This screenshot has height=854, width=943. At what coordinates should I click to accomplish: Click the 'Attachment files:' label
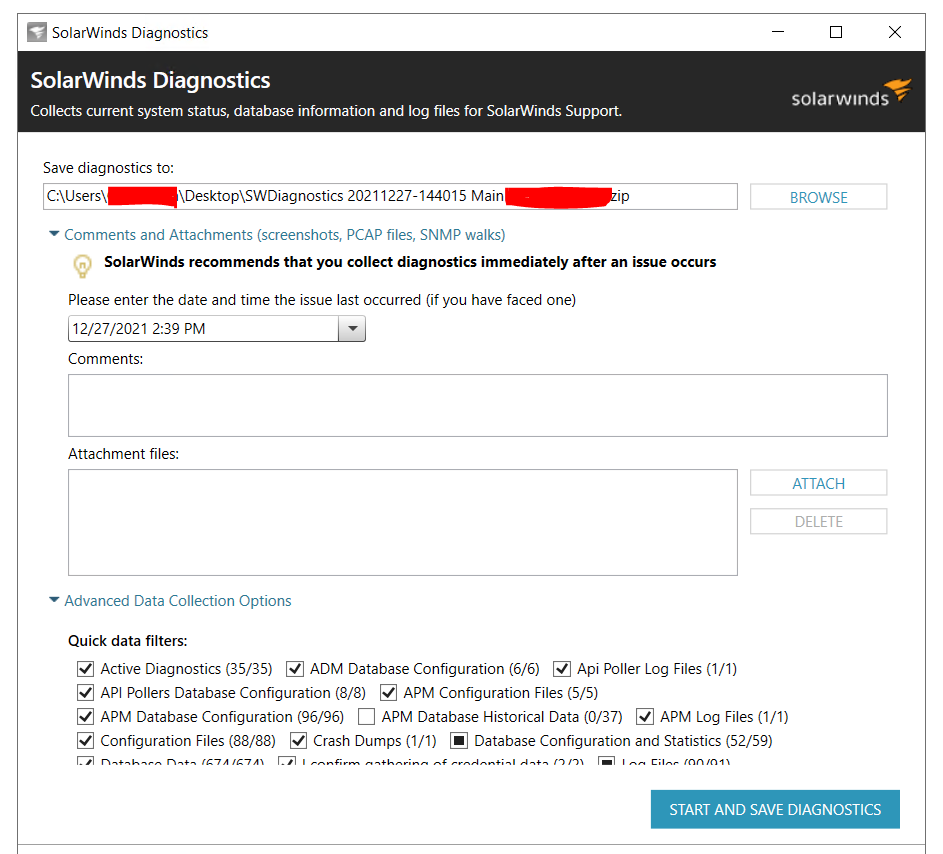(x=123, y=454)
